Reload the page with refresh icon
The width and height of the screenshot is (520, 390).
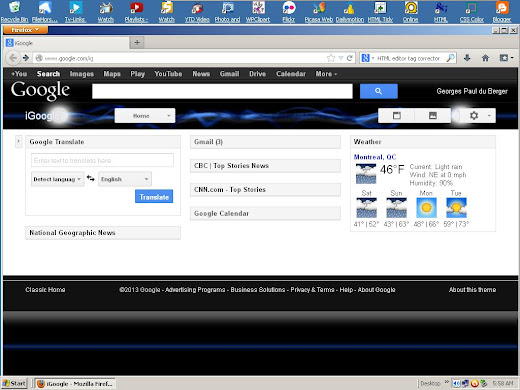[350, 58]
